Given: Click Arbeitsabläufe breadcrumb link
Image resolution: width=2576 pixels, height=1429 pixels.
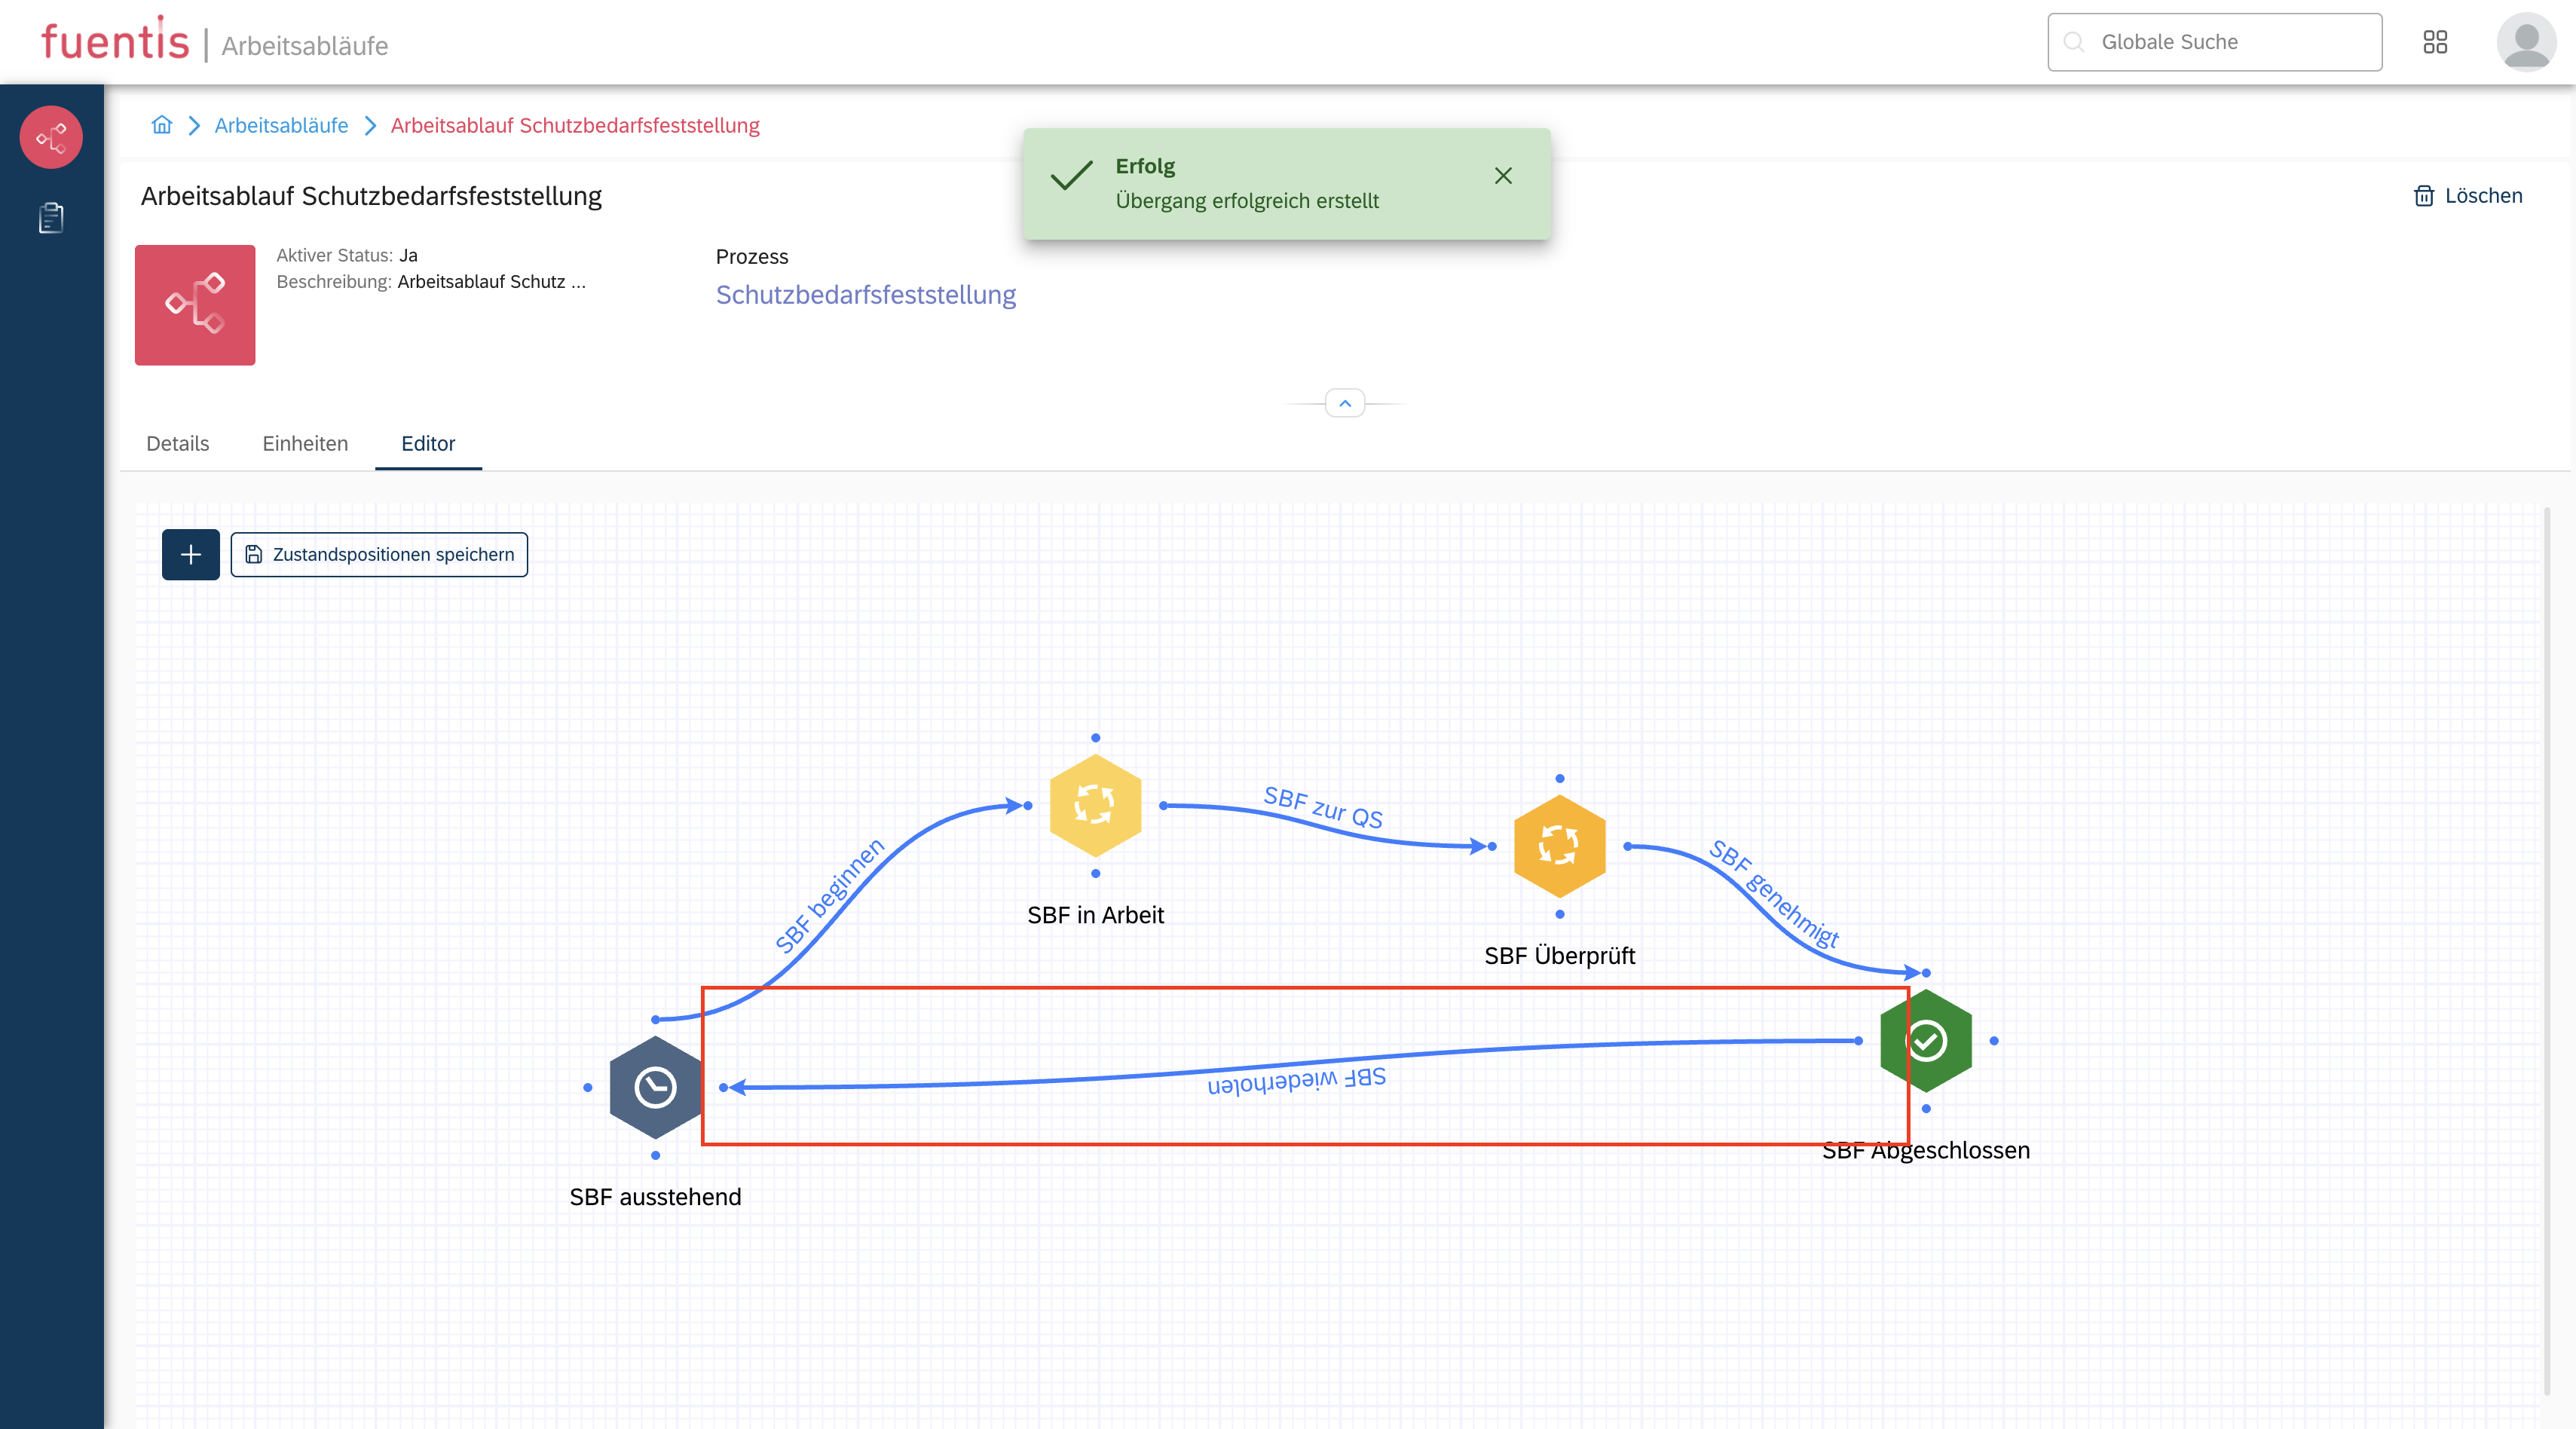Looking at the screenshot, I should click(x=281, y=125).
